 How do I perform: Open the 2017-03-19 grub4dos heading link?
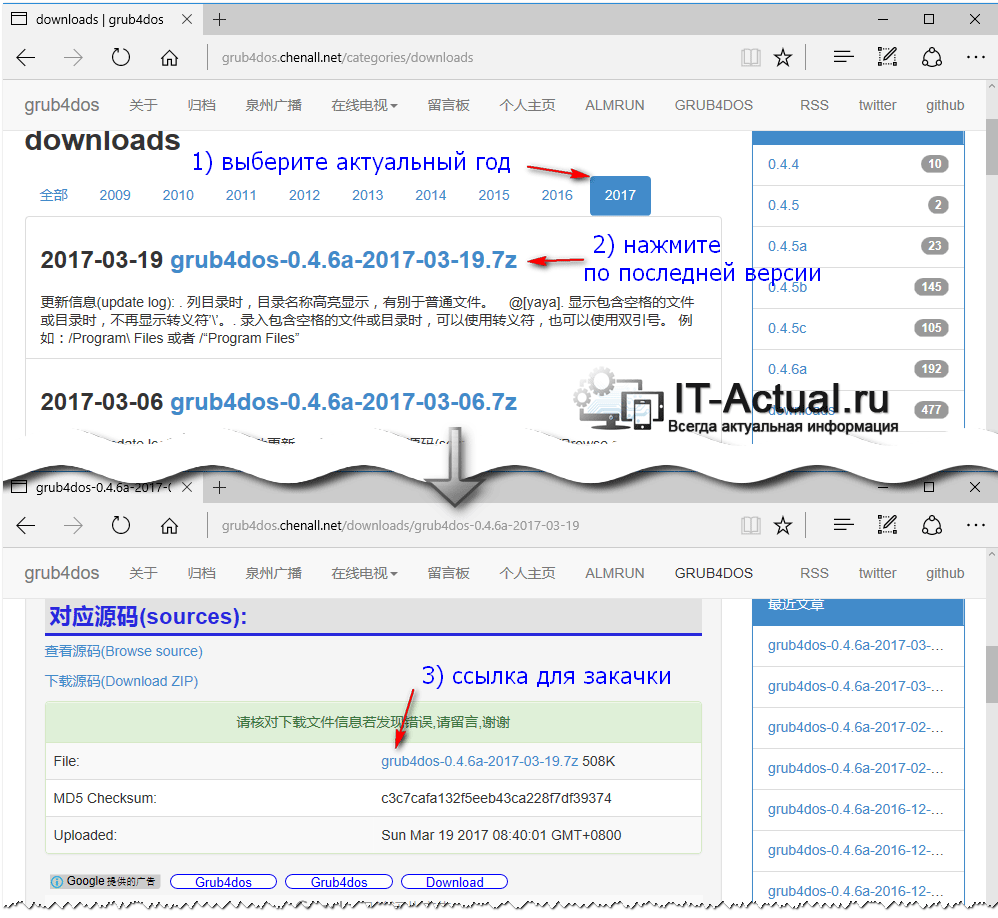click(x=343, y=260)
